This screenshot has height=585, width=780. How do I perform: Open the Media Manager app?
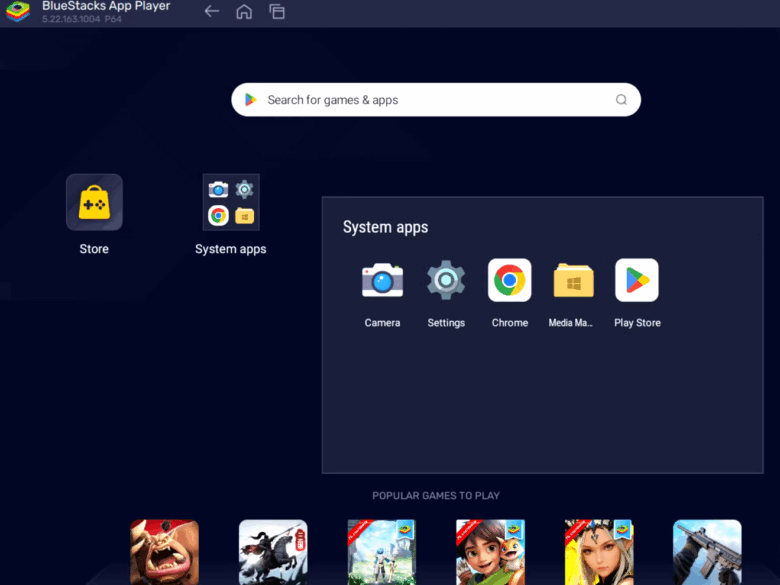(x=573, y=281)
